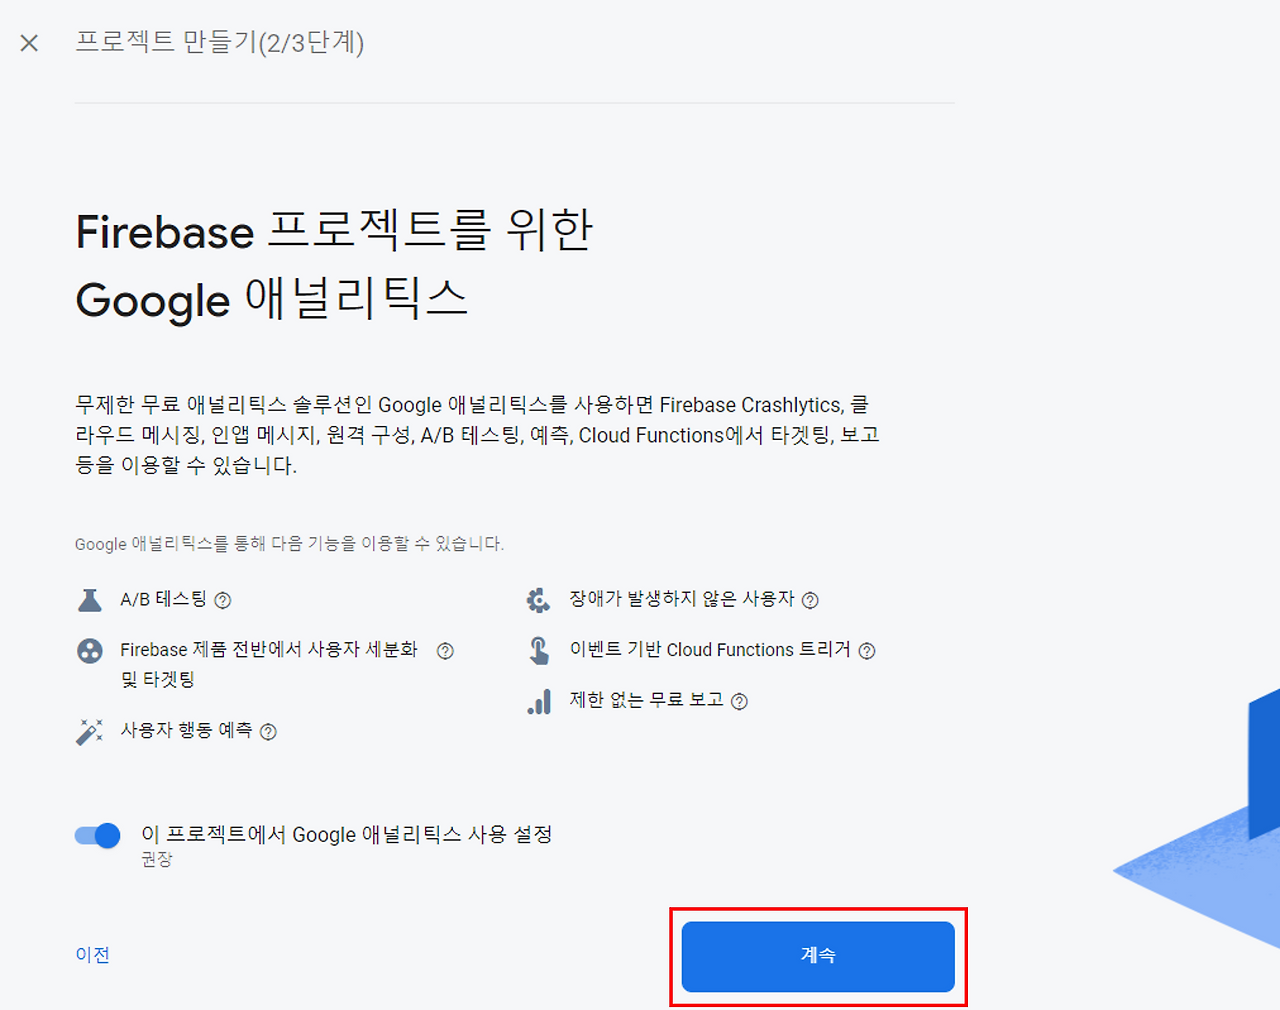Click the 다음 기능을 이용할 수 있습니다 caption
This screenshot has height=1010, width=1280.
(289, 544)
